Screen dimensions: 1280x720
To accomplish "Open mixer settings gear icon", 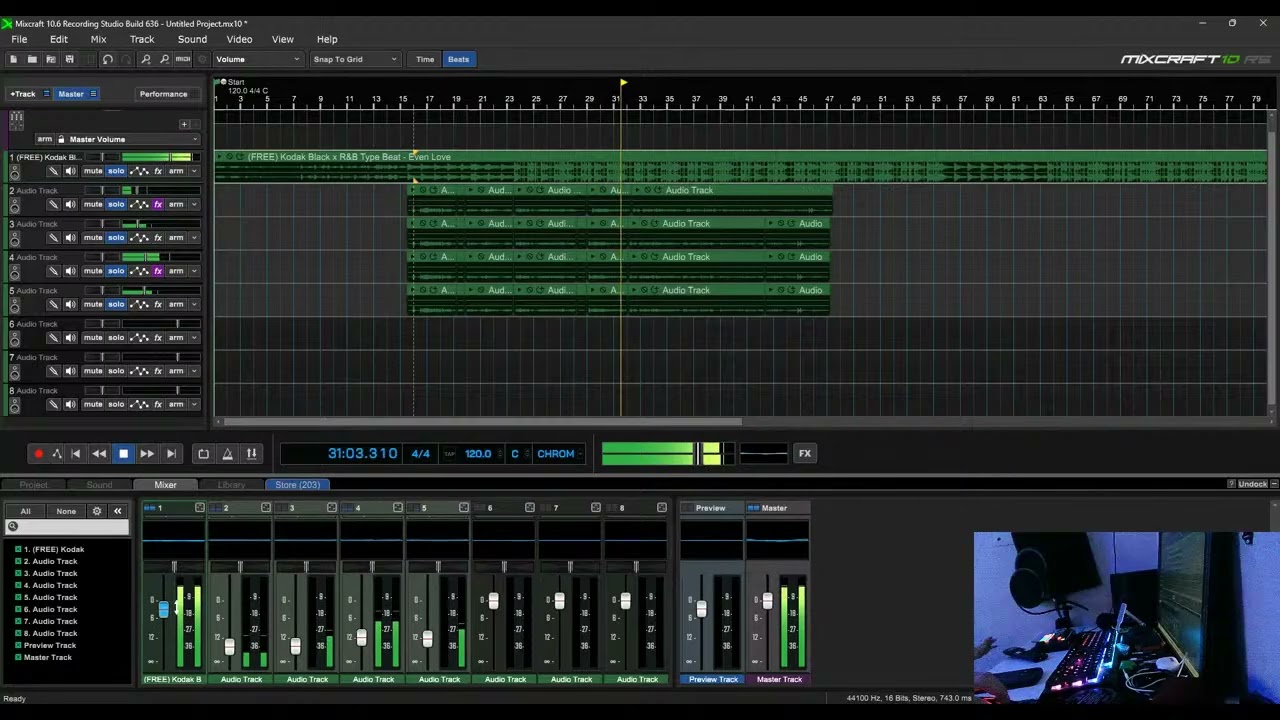I will point(97,511).
